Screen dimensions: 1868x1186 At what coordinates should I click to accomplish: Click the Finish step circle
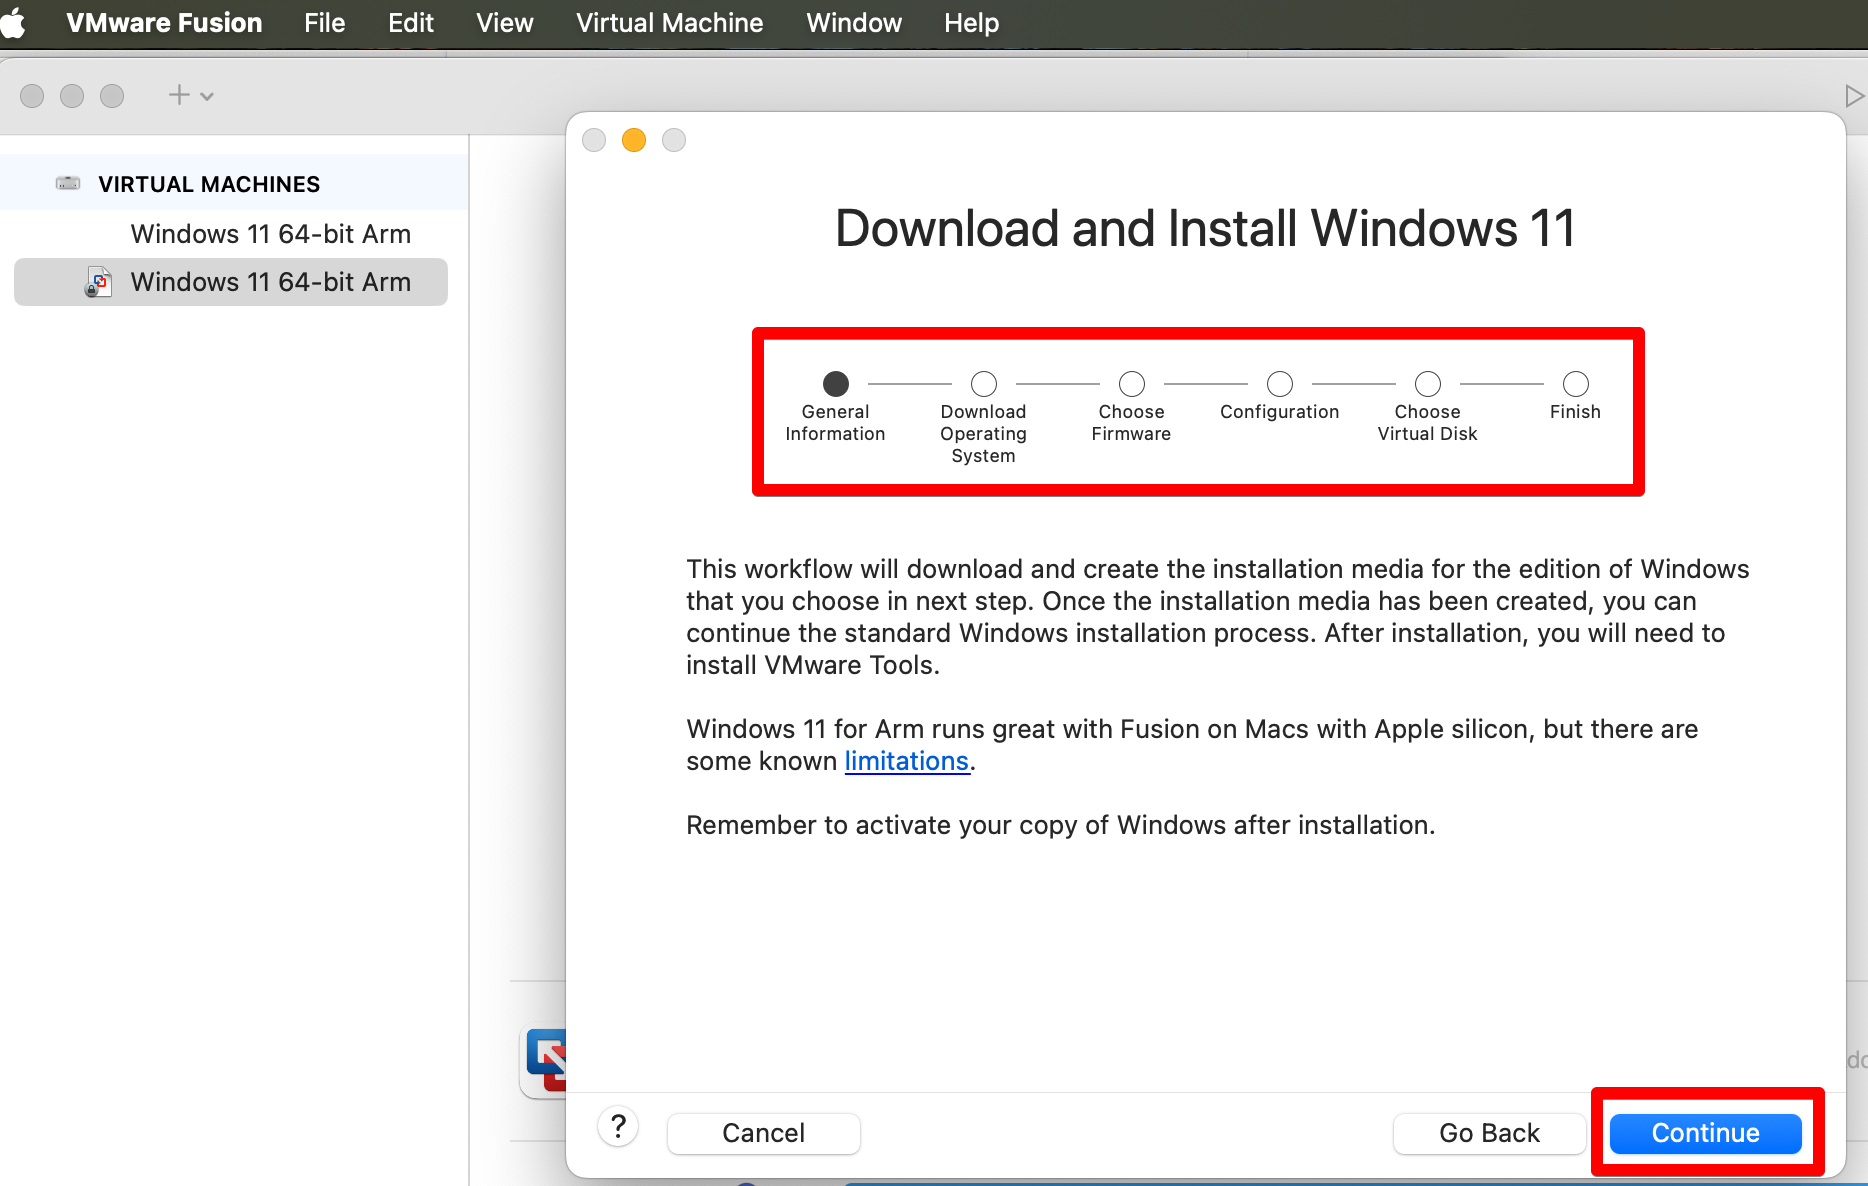(x=1576, y=384)
